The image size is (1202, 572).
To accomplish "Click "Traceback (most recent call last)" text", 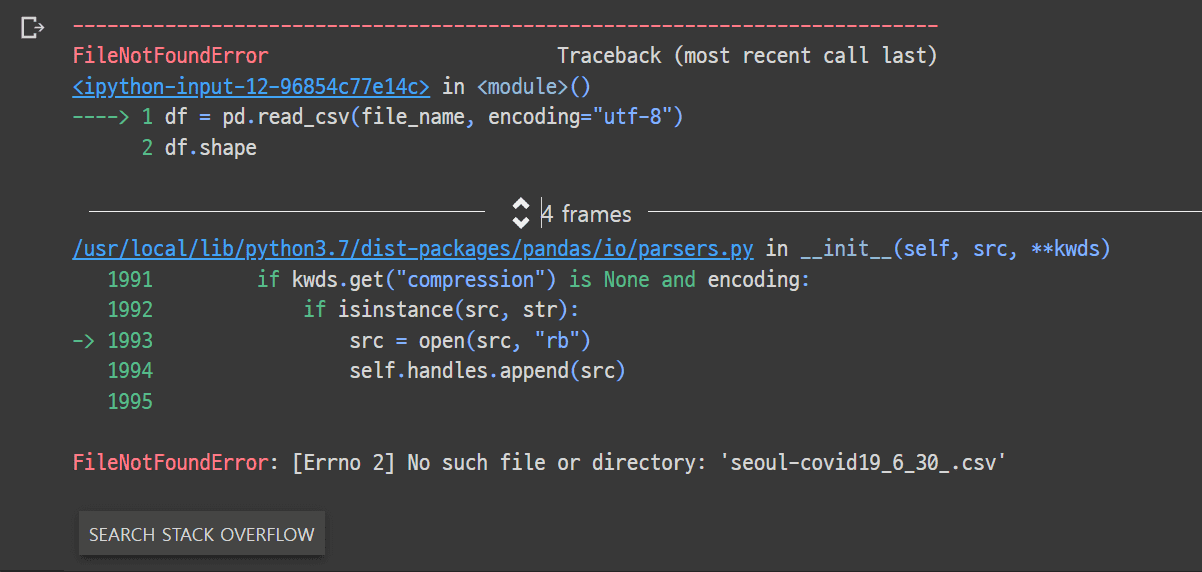I will (x=747, y=55).
